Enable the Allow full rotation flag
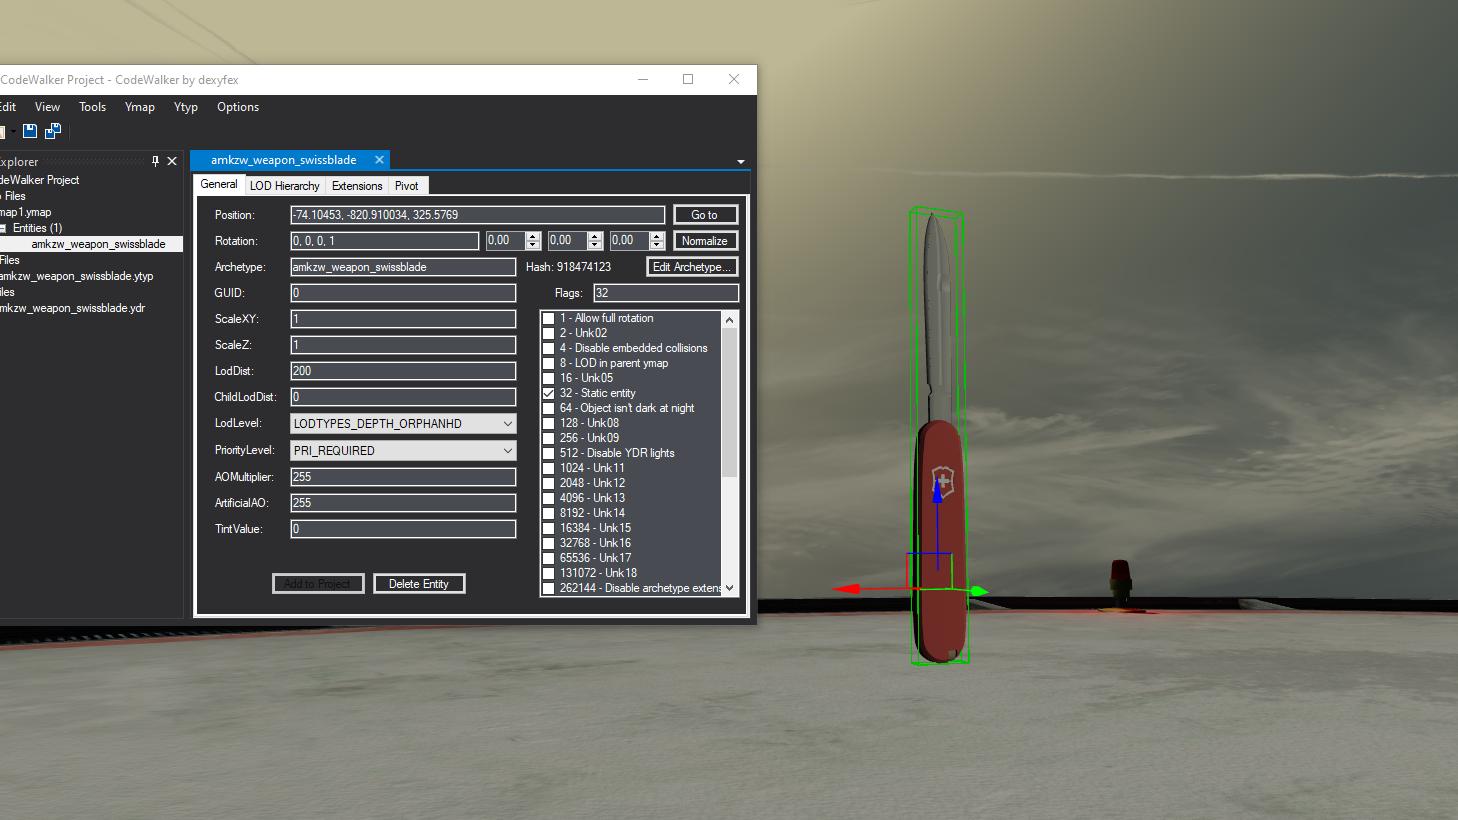The width and height of the screenshot is (1458, 820). pos(548,318)
